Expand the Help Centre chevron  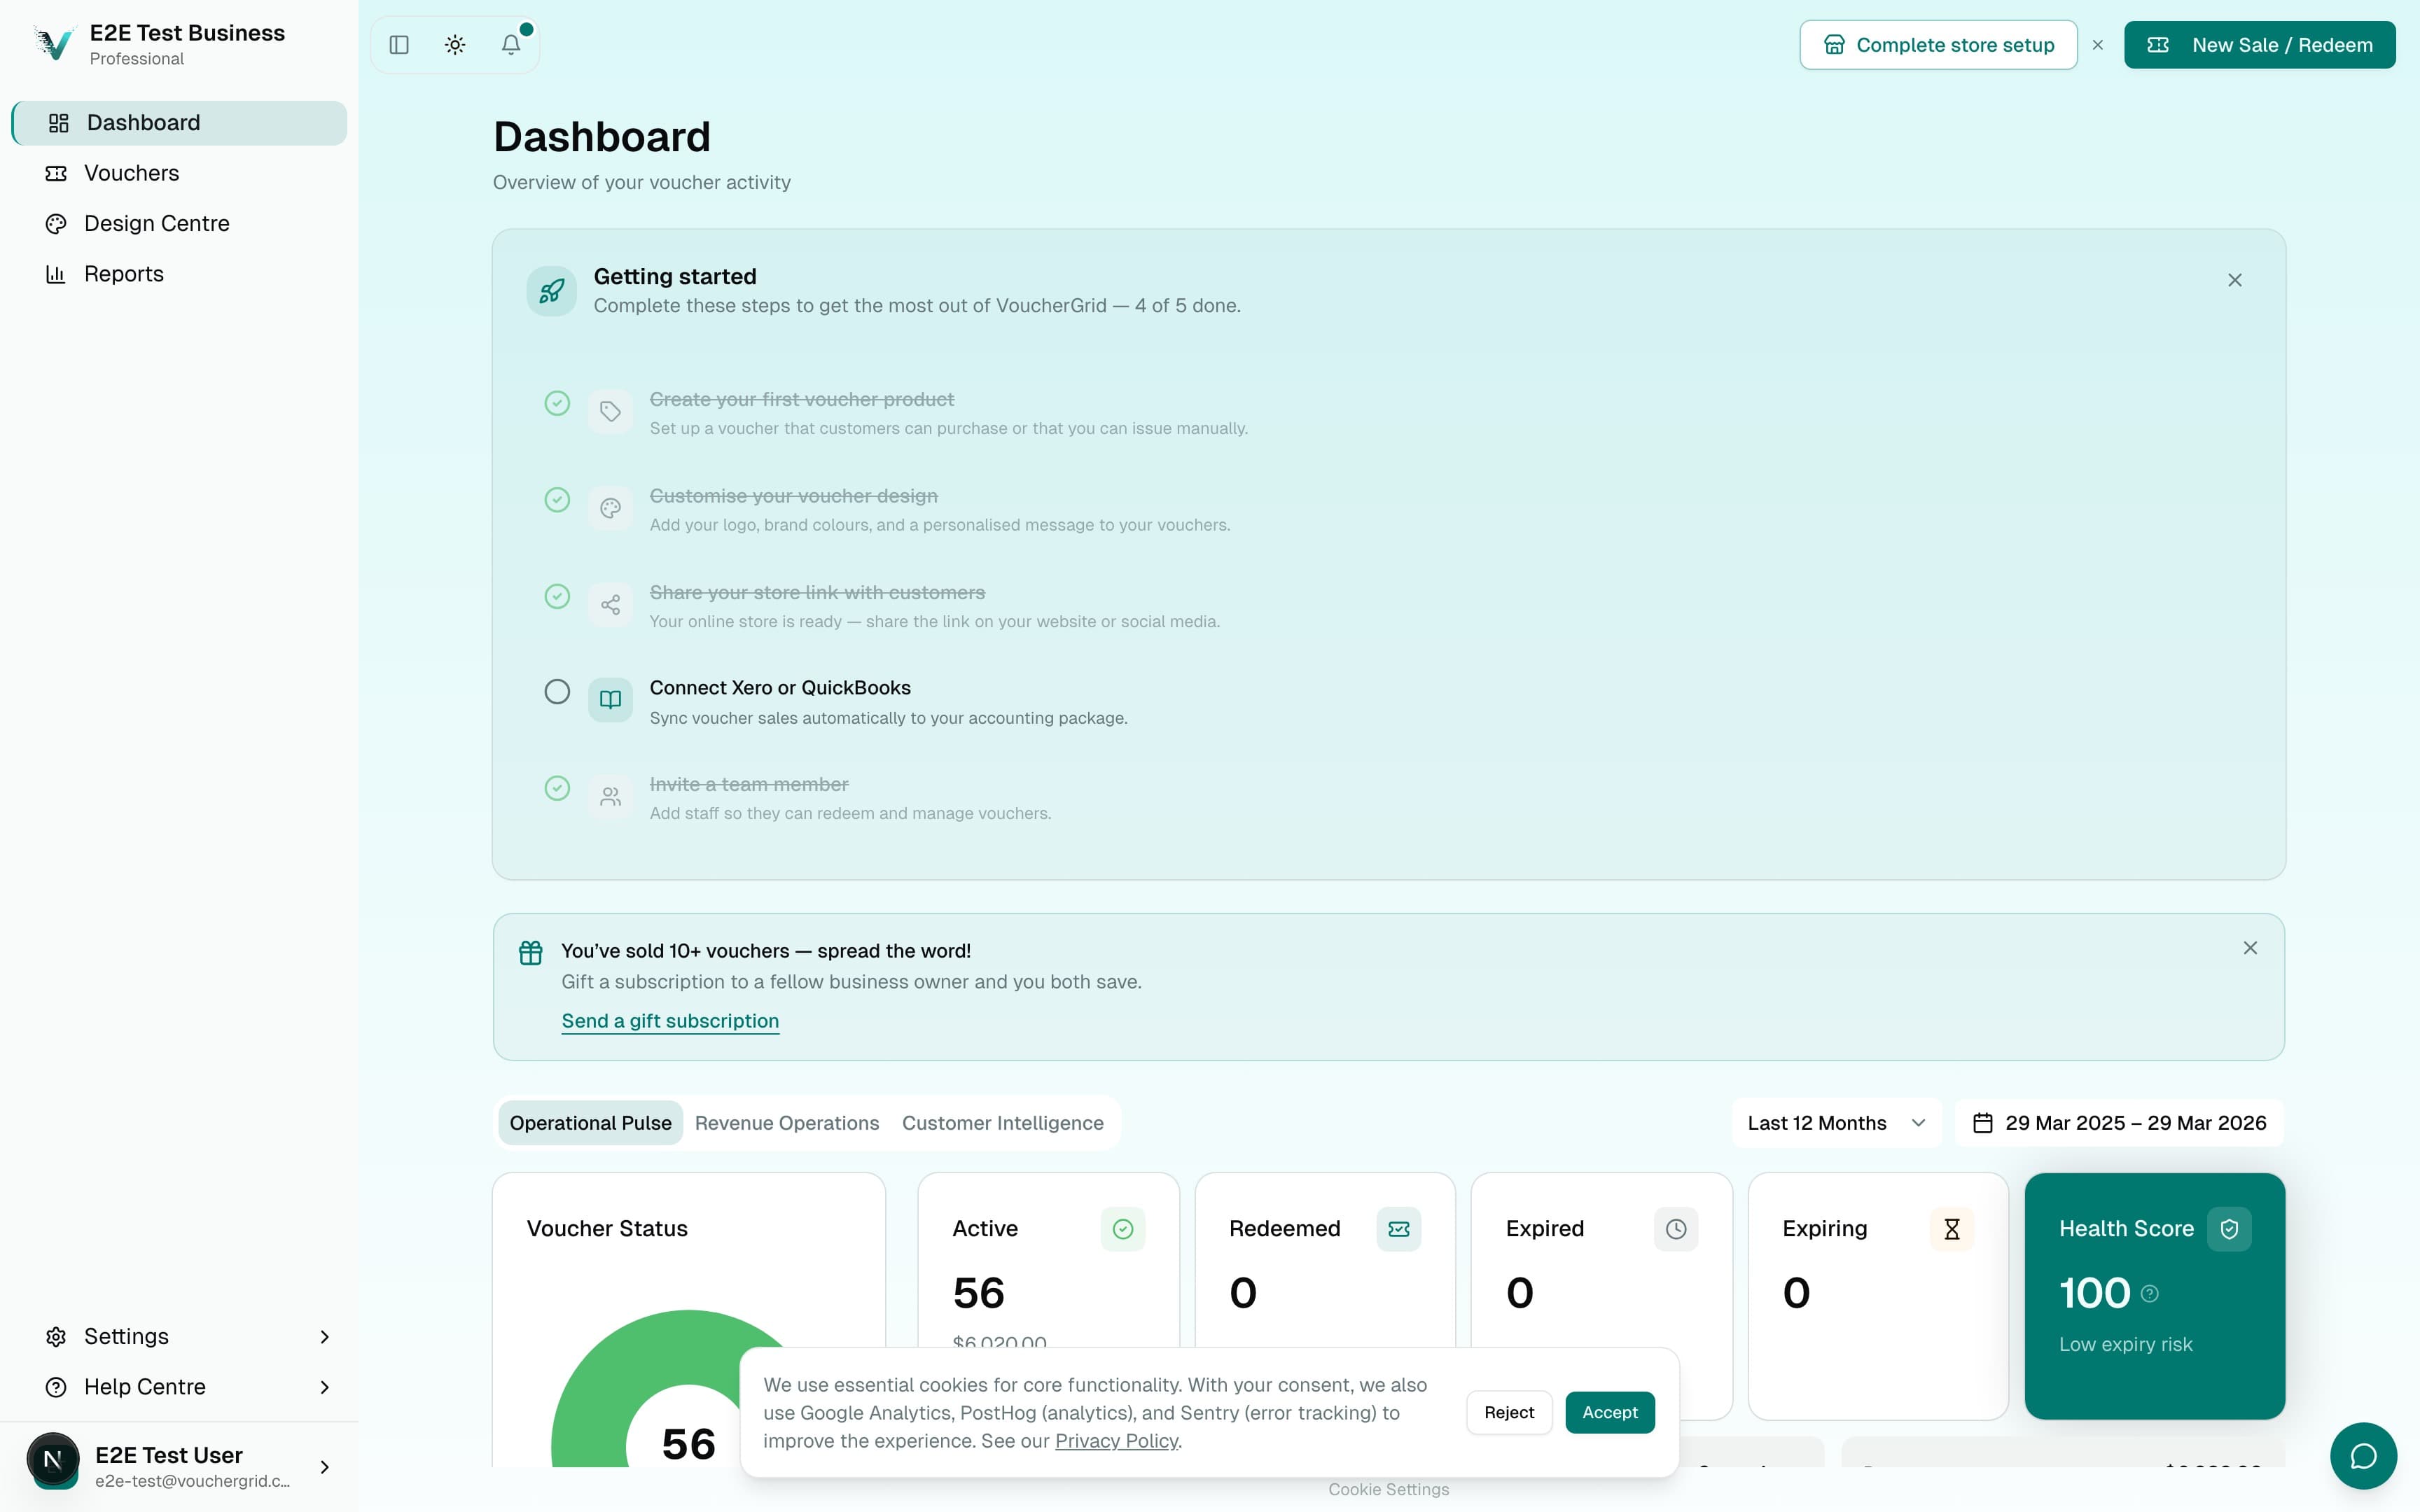pos(324,1387)
